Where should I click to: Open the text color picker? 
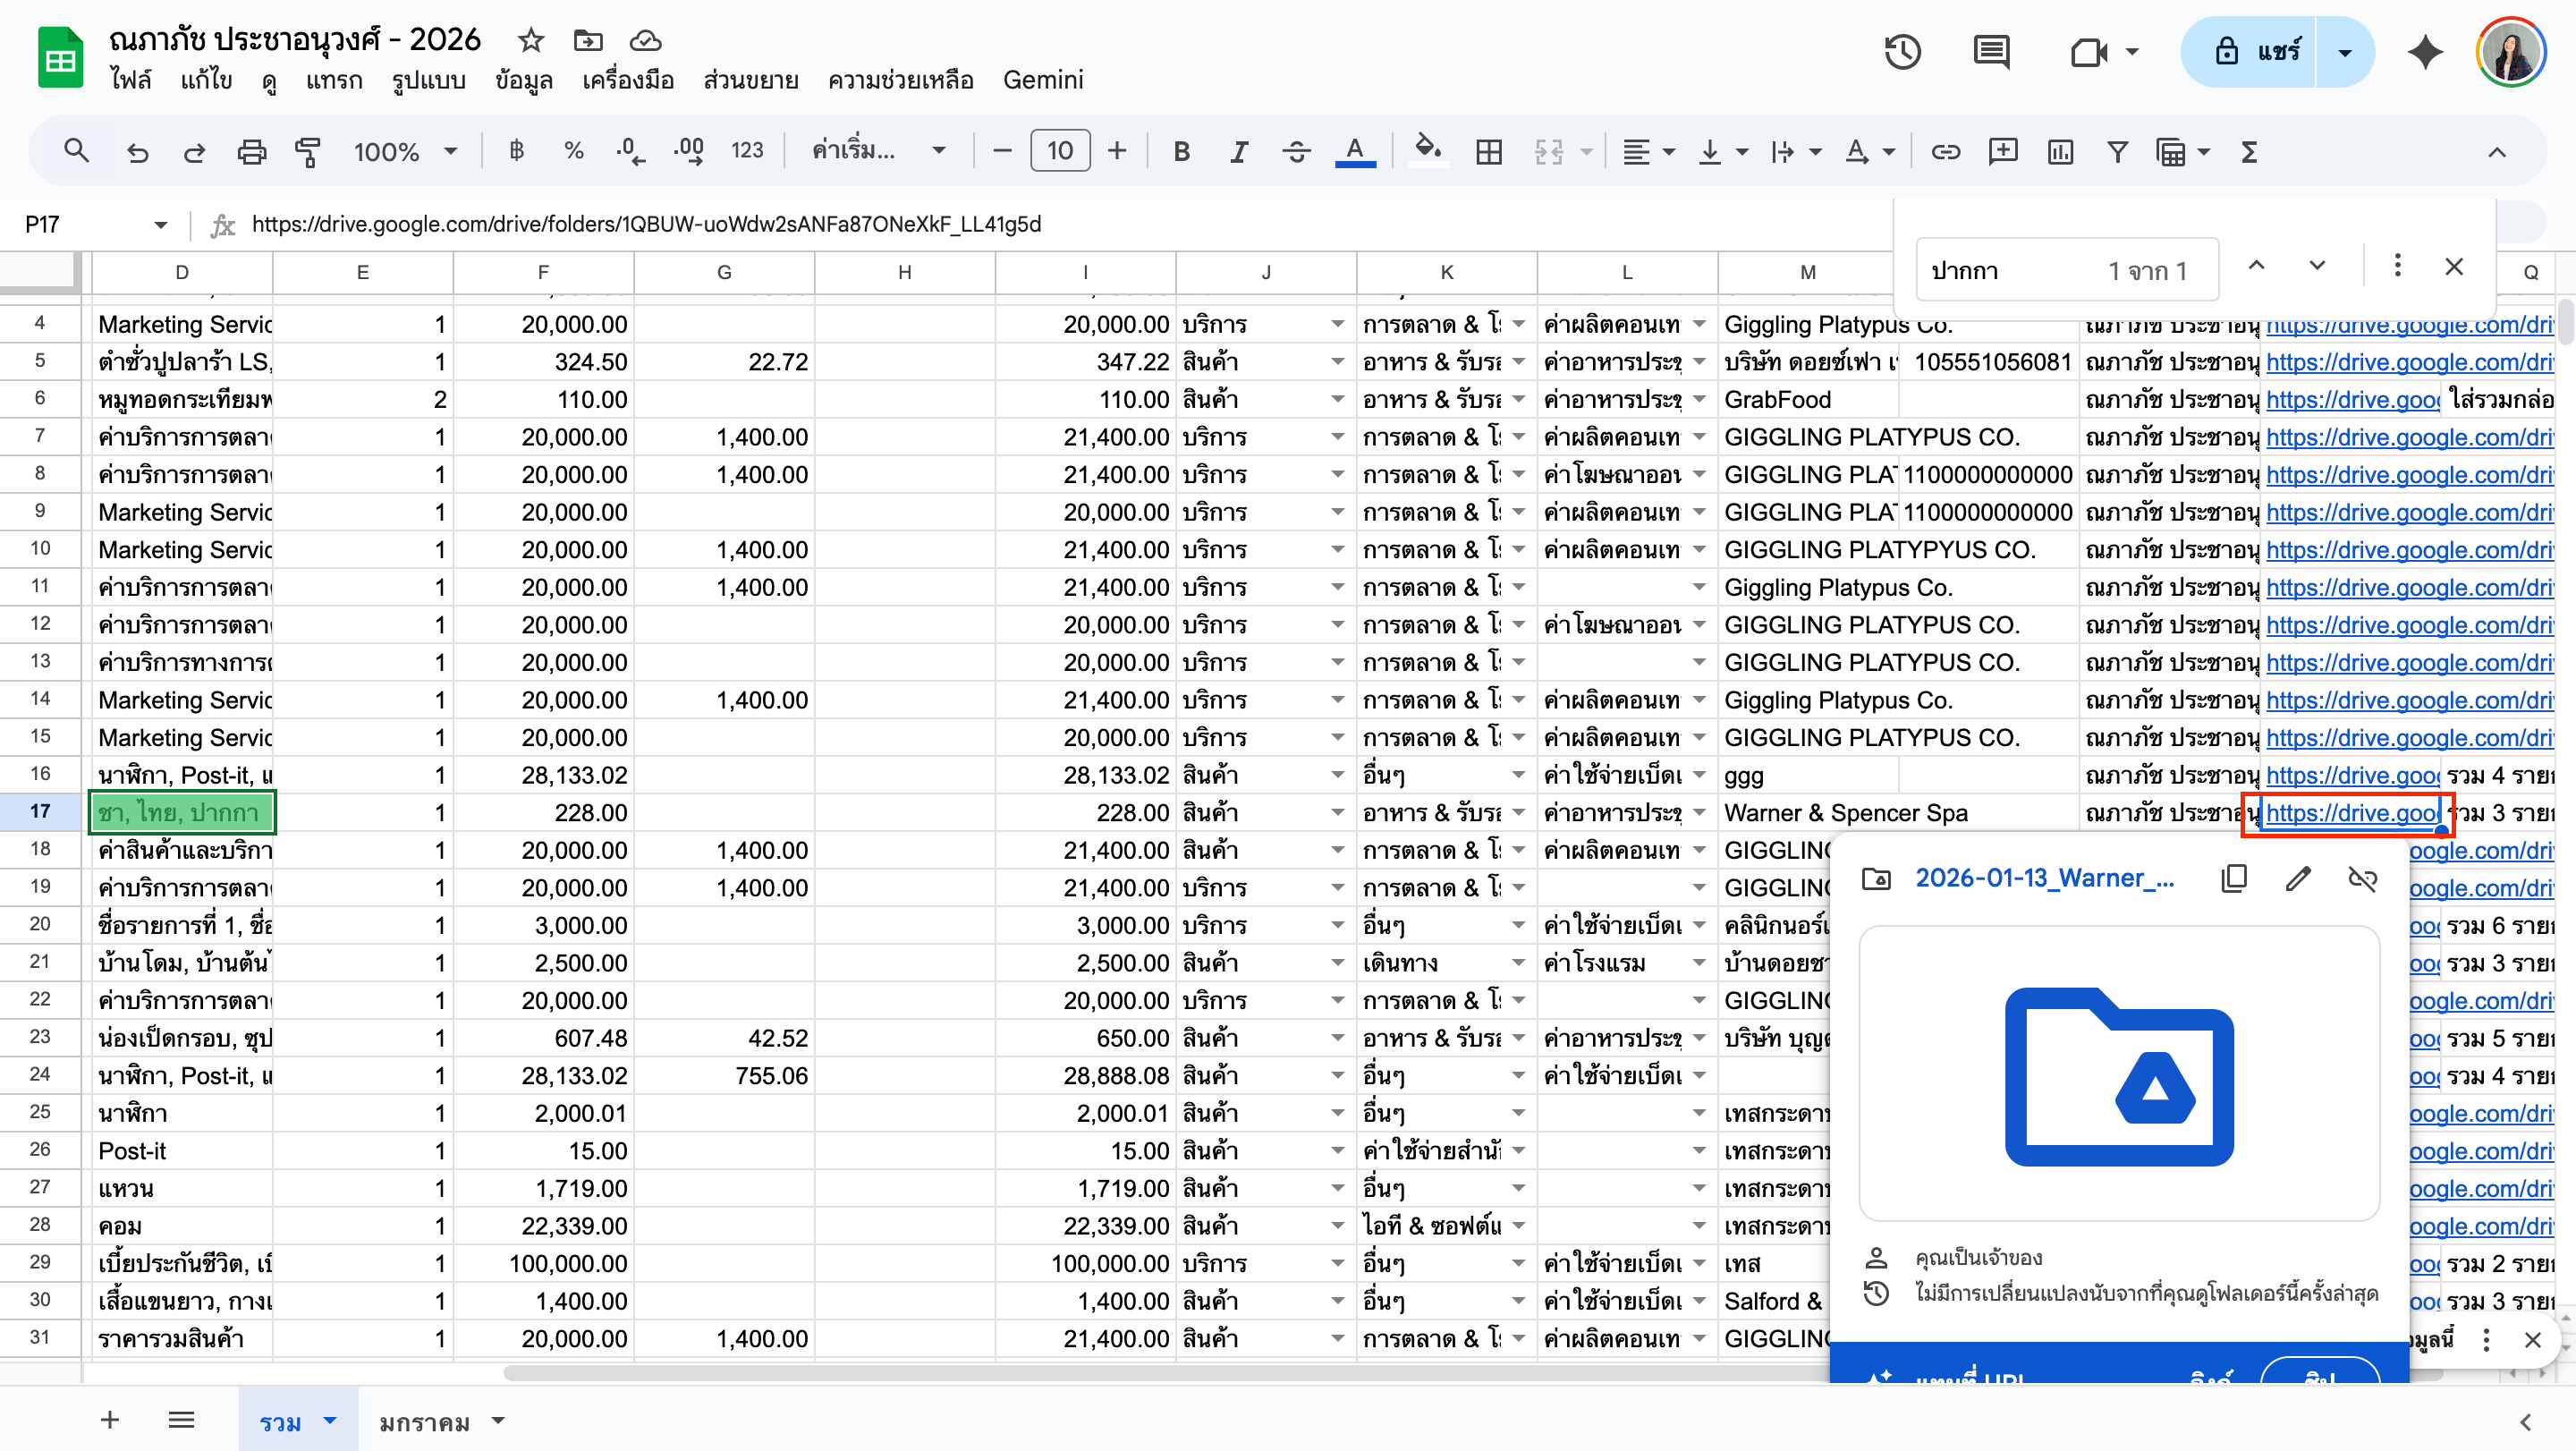pyautogui.click(x=1355, y=152)
